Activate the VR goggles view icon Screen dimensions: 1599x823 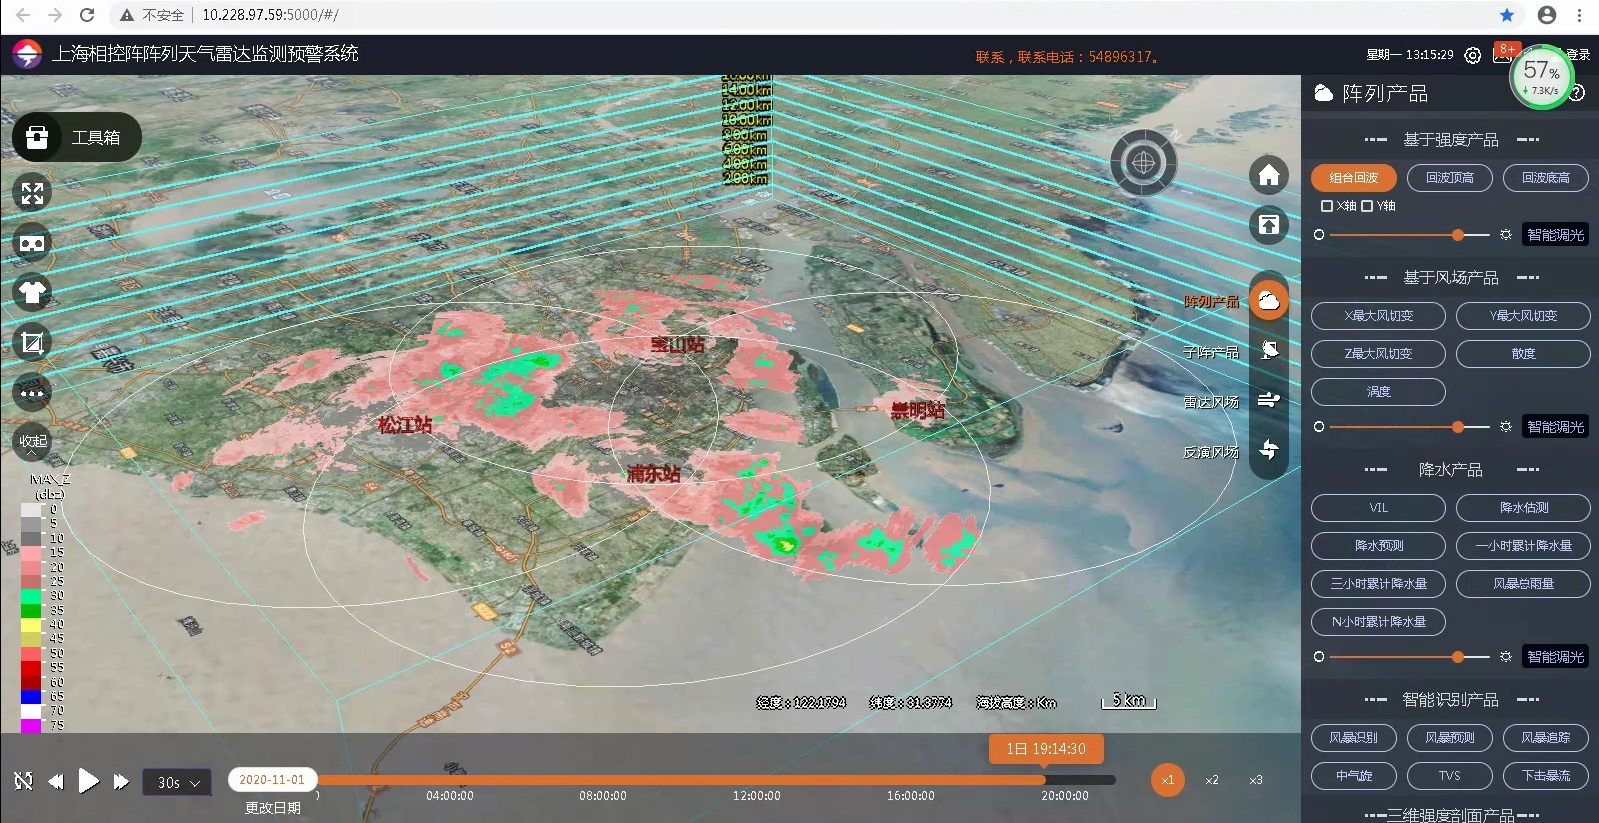[x=32, y=243]
